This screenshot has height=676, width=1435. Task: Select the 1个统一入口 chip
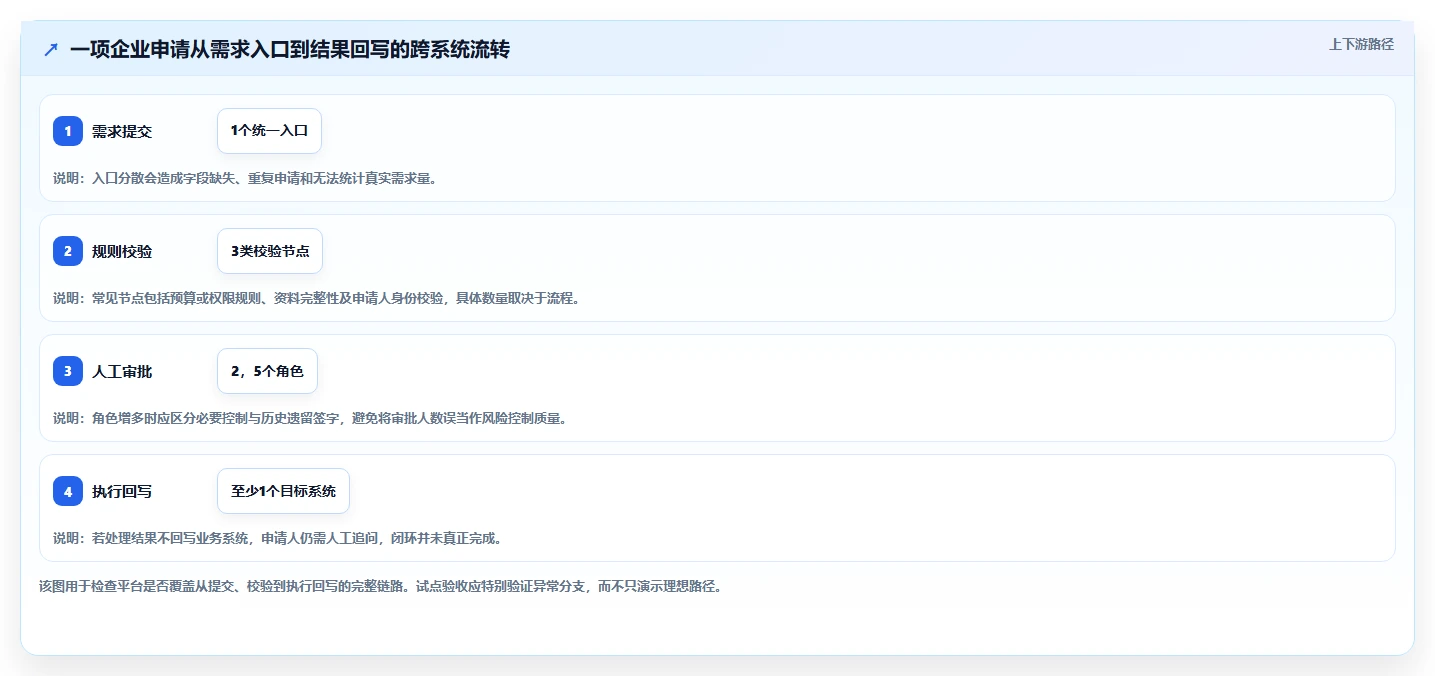tap(269, 131)
